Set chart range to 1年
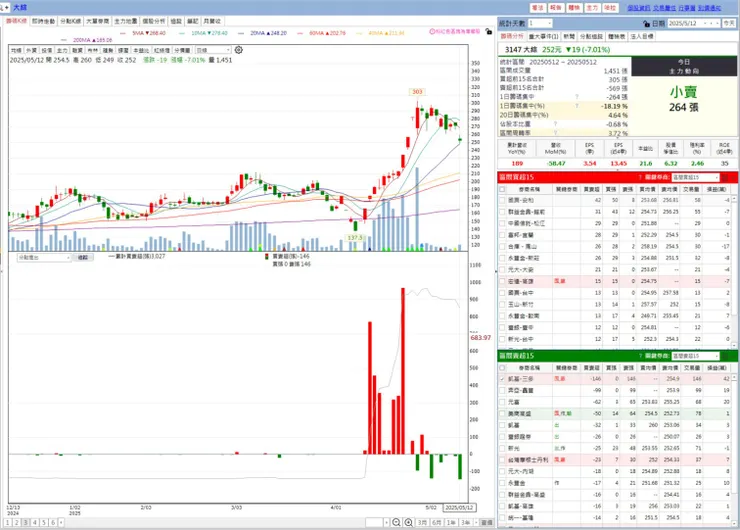 (x=452, y=522)
